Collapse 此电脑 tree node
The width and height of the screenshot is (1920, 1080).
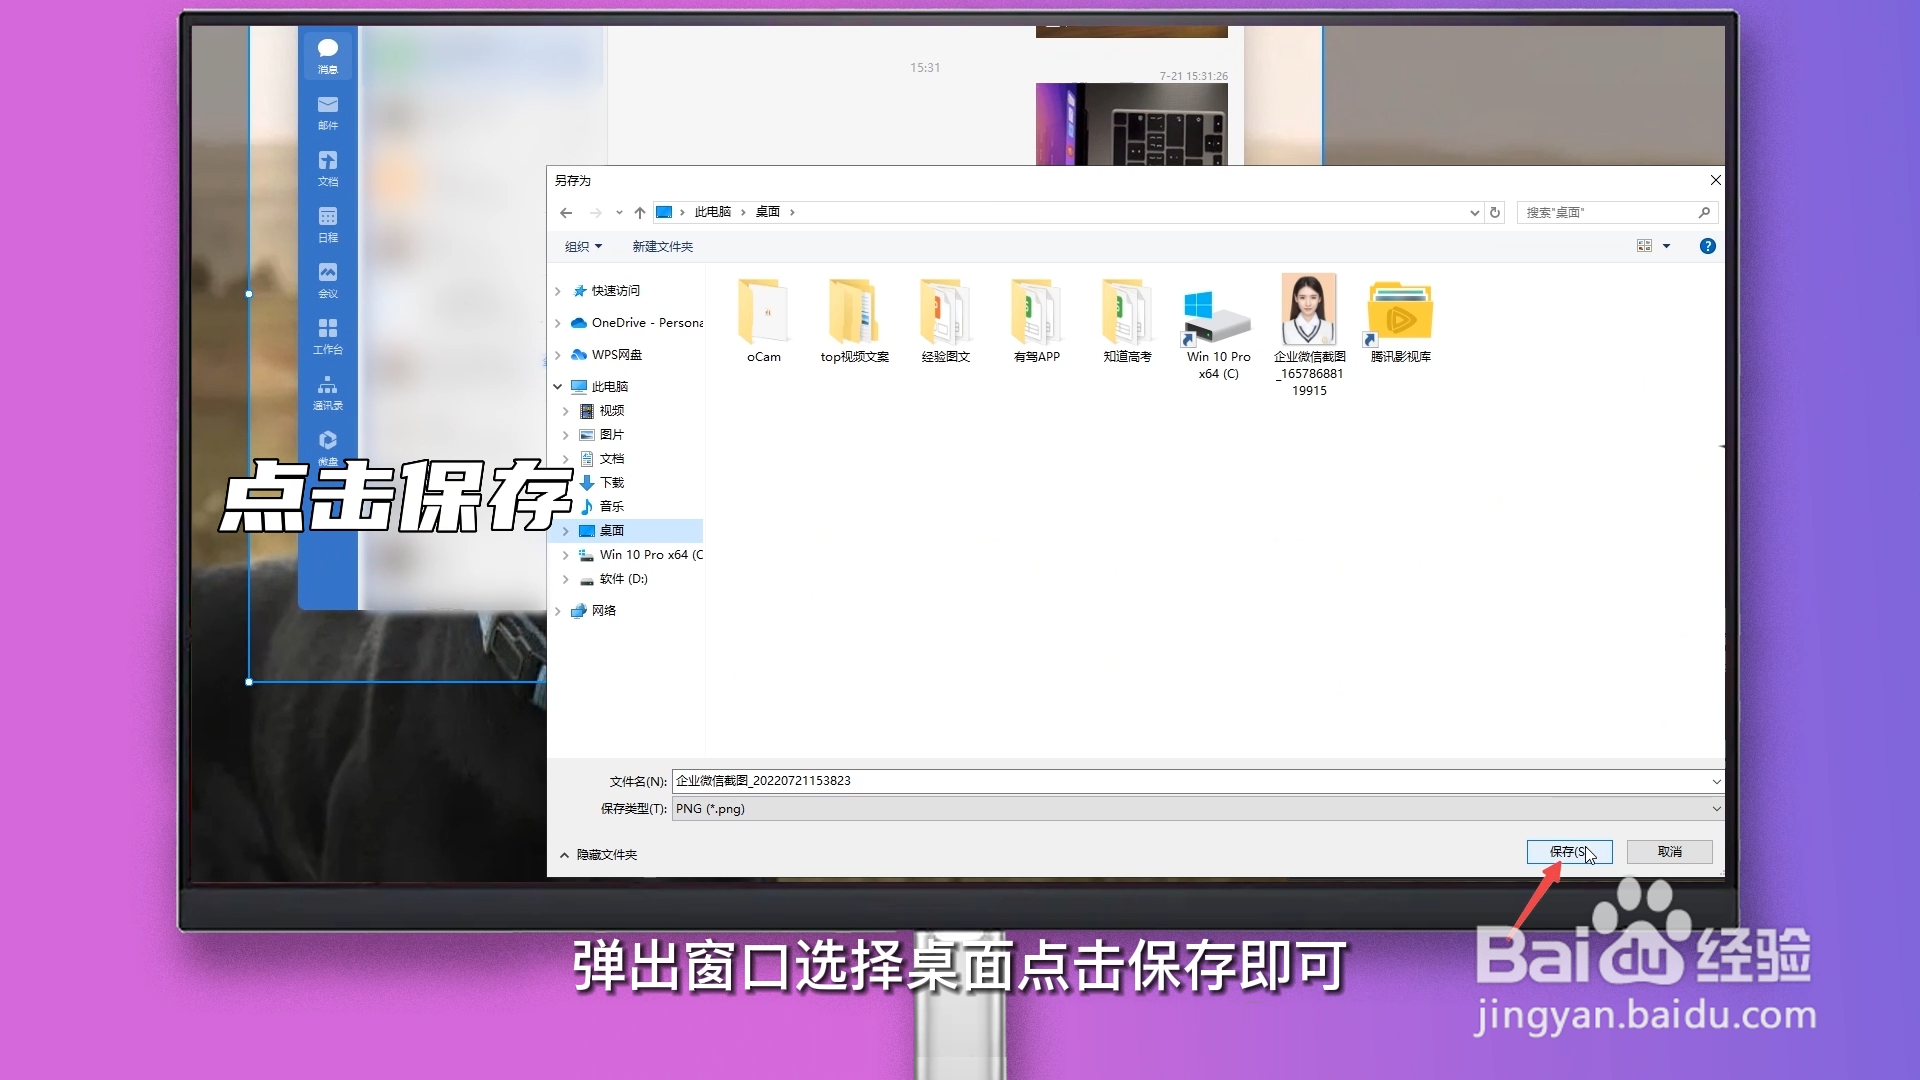coord(558,387)
